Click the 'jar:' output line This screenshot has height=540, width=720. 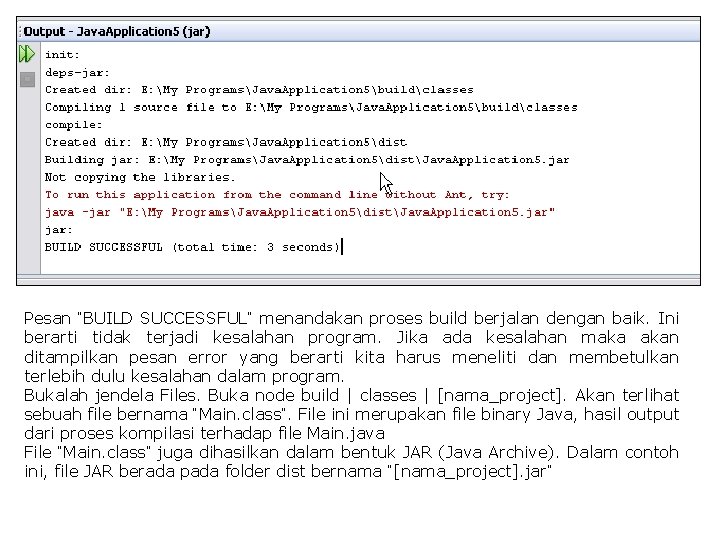pos(59,230)
